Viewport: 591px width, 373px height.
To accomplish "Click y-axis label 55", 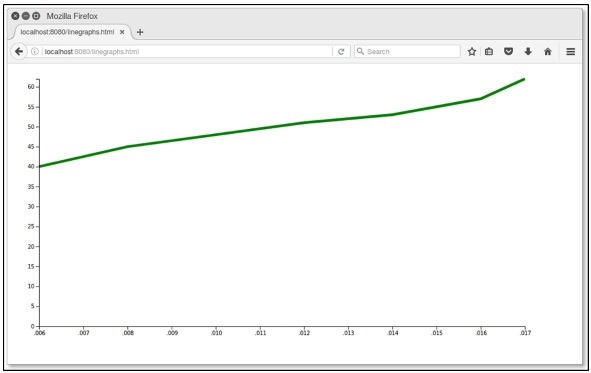I will coord(31,107).
